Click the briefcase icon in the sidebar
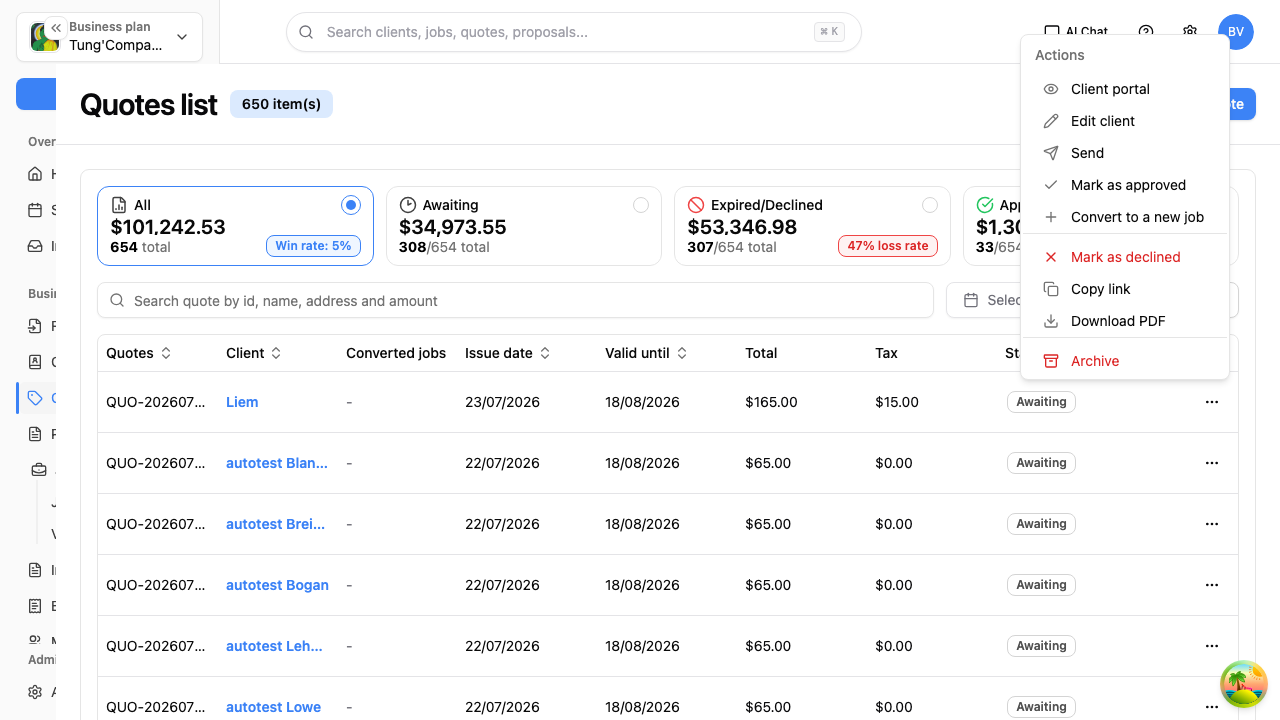 tap(39, 470)
